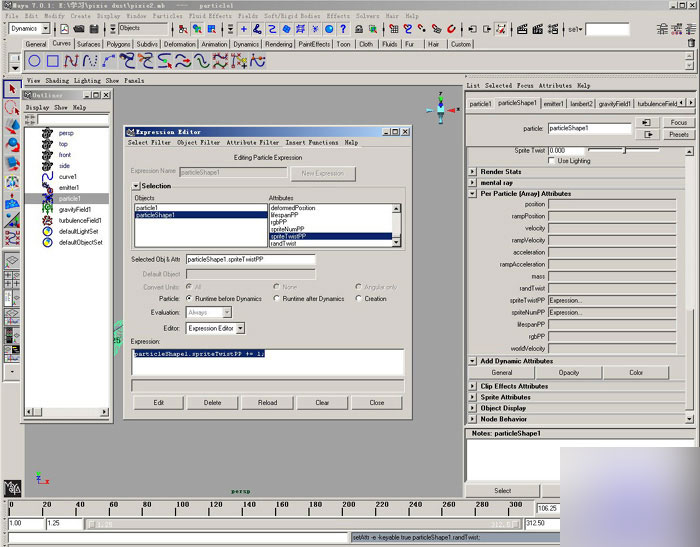Expand the Render Stats section
The width and height of the screenshot is (700, 547).
(x=472, y=171)
